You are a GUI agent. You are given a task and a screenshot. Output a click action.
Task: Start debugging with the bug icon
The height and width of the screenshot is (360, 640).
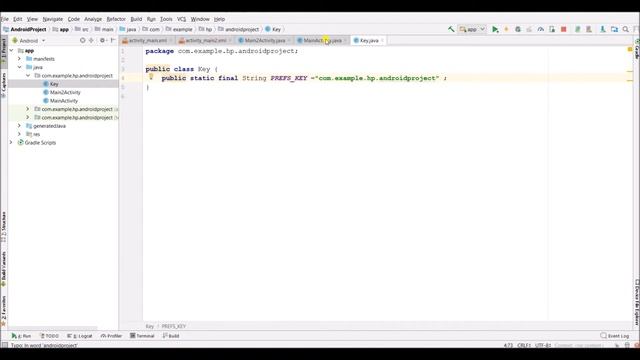[518, 29]
